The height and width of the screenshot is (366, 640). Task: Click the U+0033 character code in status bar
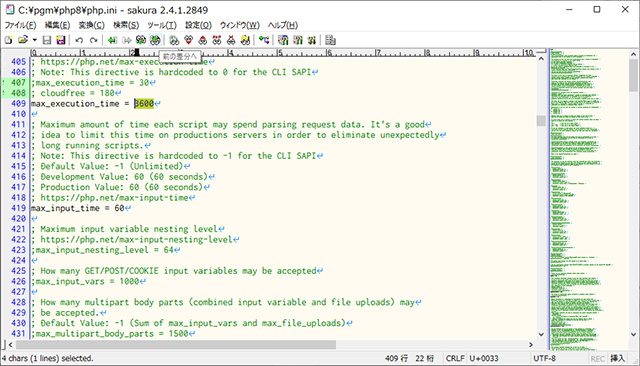click(484, 359)
